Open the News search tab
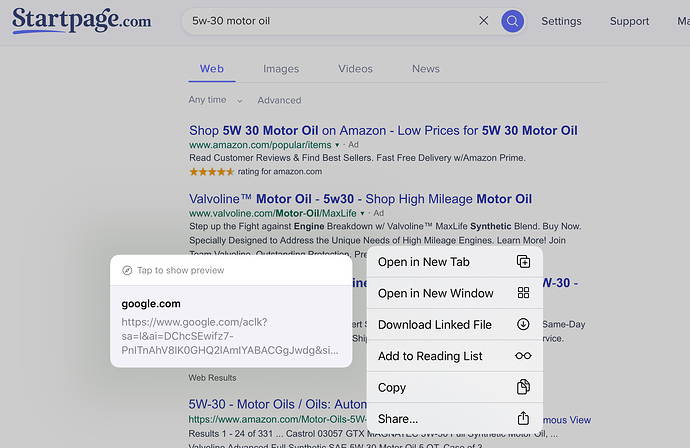690x448 pixels. pos(425,69)
